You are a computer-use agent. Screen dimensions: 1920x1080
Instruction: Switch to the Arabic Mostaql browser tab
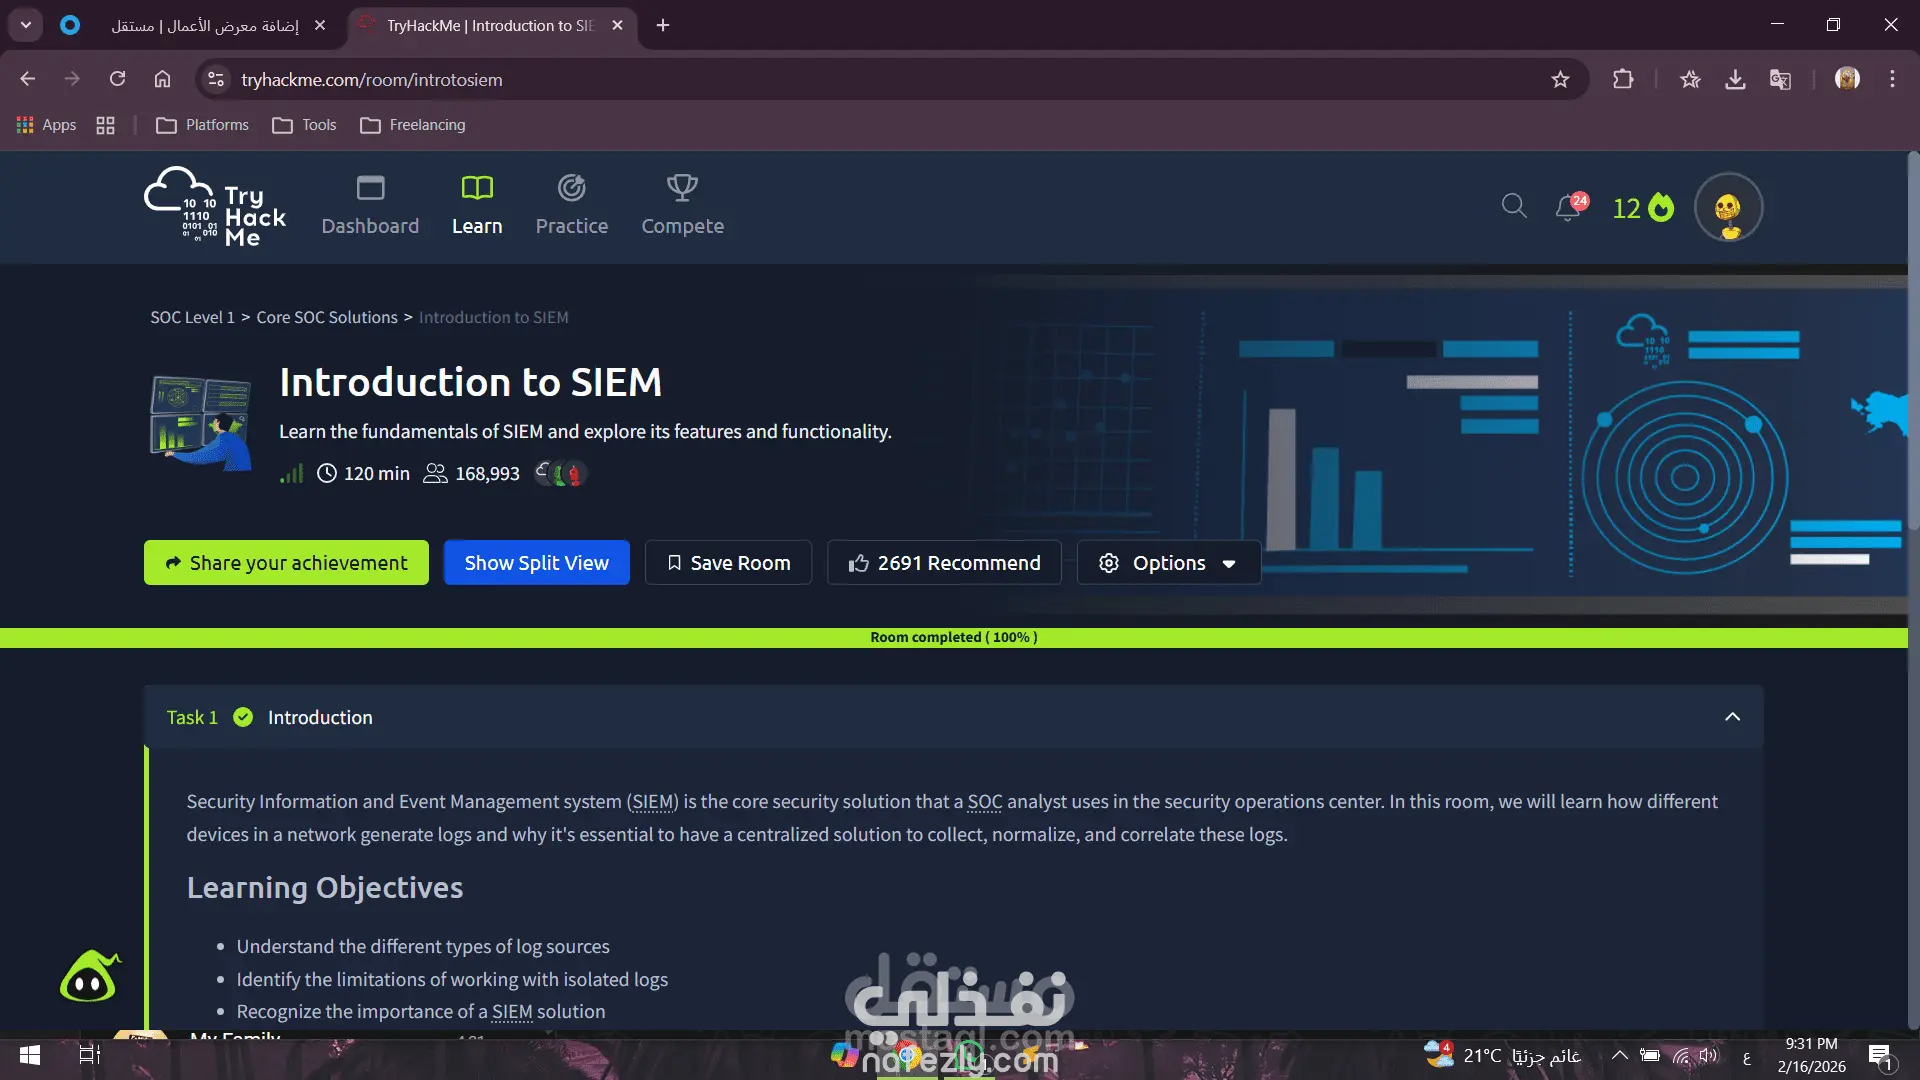coord(205,25)
